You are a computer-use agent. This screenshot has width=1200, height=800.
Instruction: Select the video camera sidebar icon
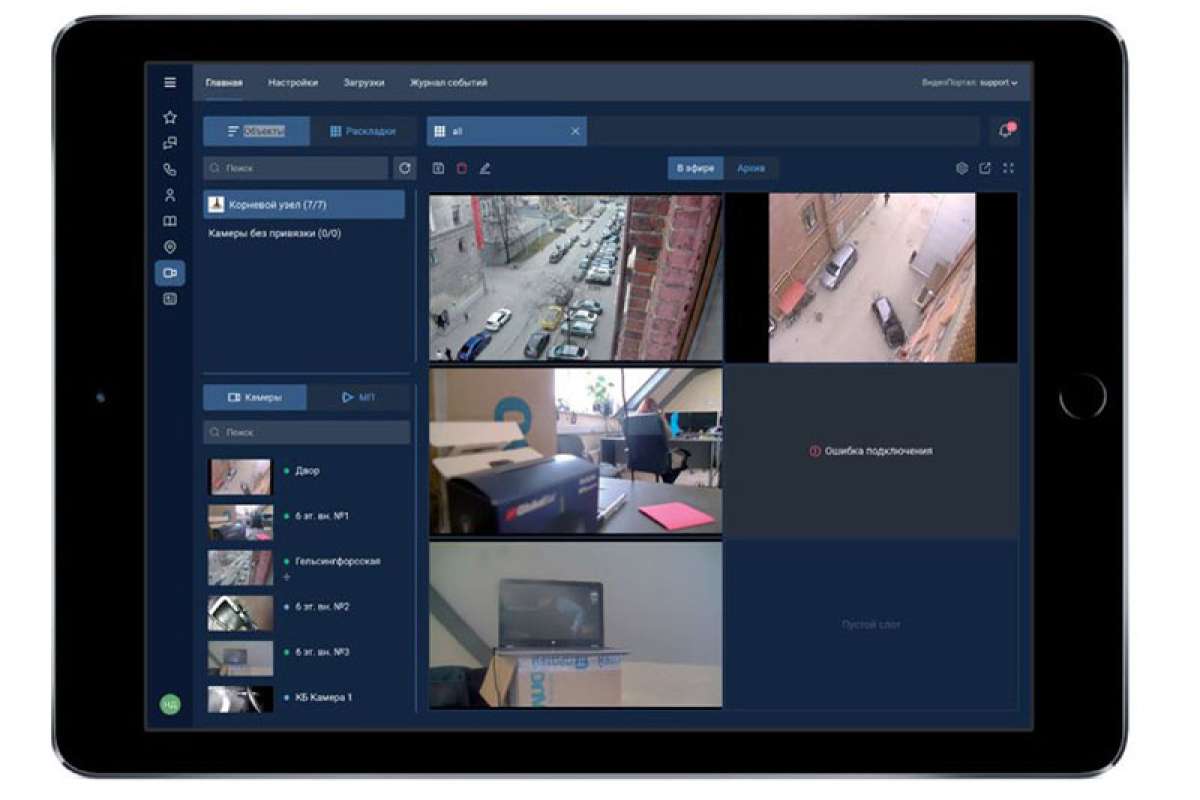170,273
